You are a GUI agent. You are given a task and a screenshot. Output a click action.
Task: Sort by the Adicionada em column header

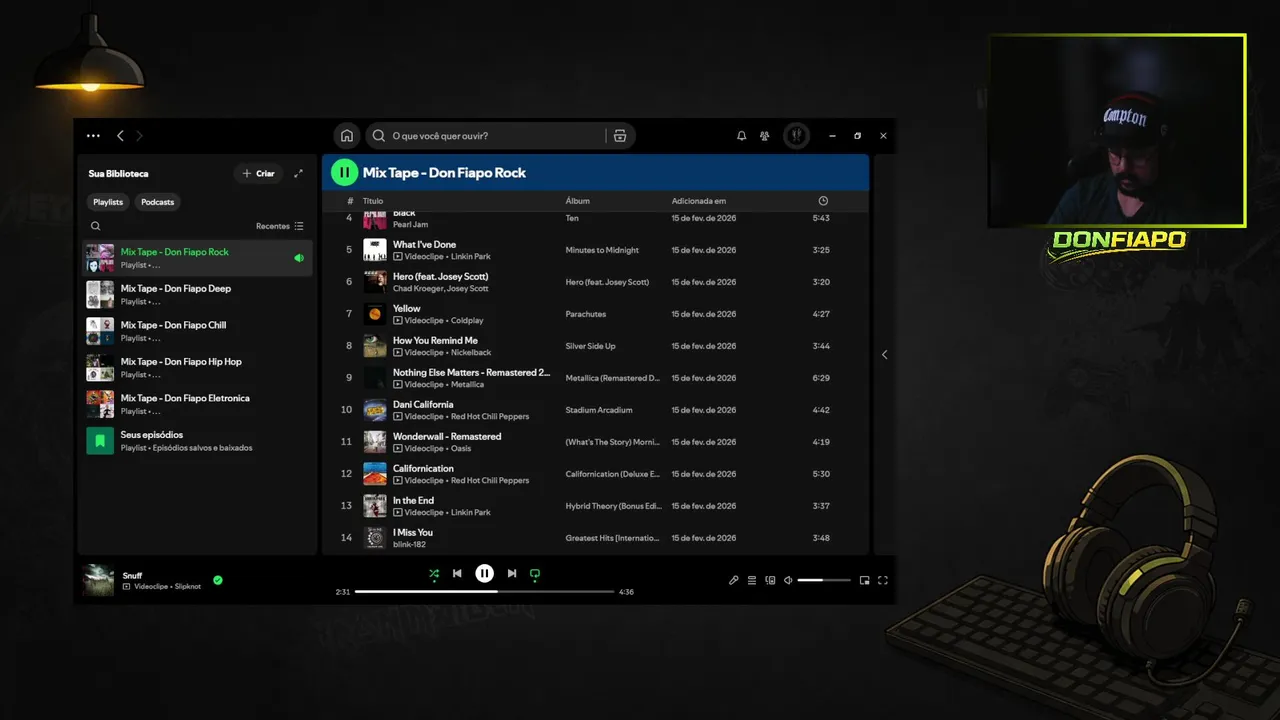699,201
